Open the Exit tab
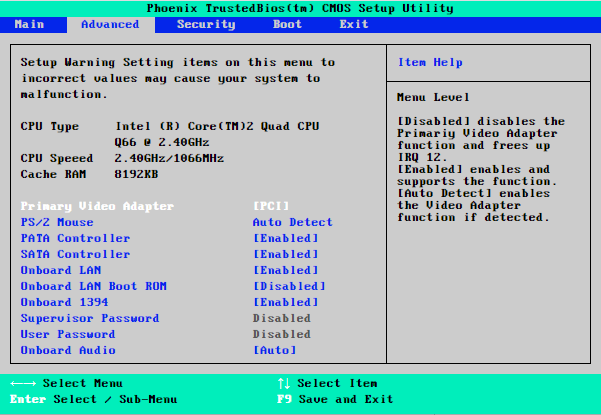The width and height of the screenshot is (601, 415). point(354,25)
